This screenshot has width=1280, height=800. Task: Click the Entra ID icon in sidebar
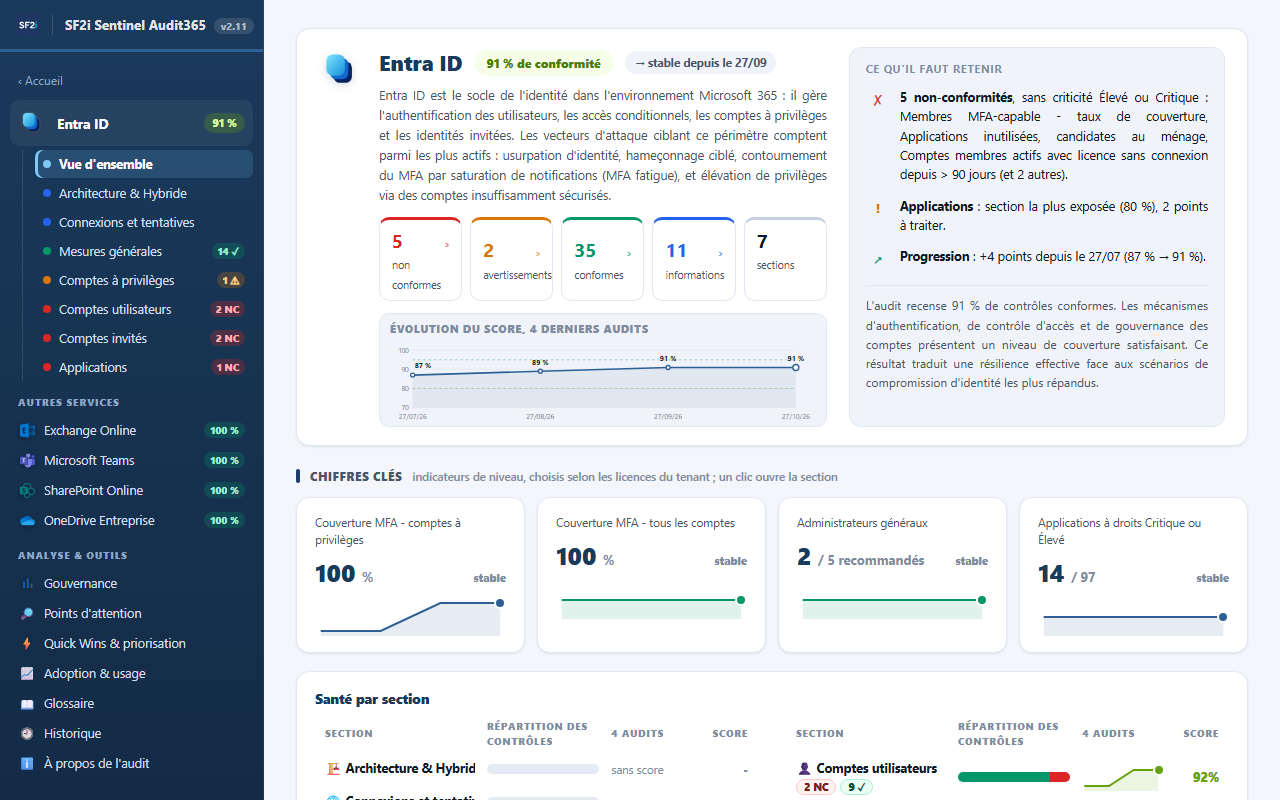(x=31, y=122)
